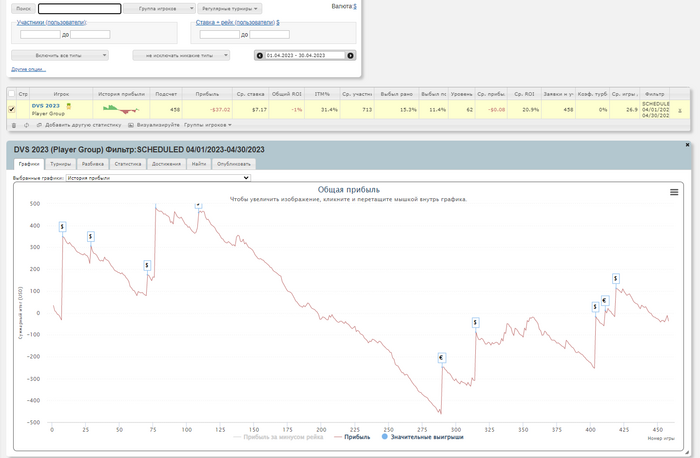Viewport: 700px width, 458px height.
Task: Click the $ win marker near game 418
Action: pos(616,279)
